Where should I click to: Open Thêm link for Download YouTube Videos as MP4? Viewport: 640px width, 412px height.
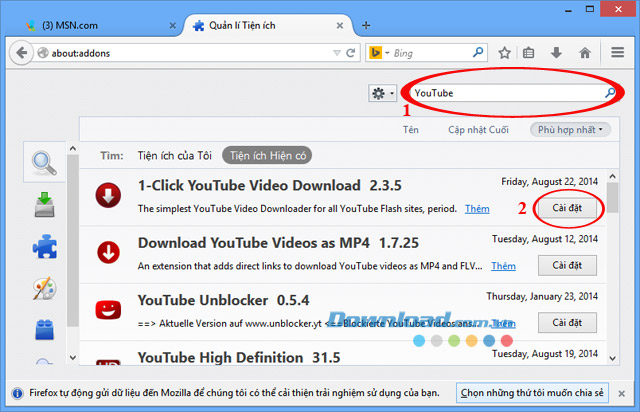(x=503, y=266)
